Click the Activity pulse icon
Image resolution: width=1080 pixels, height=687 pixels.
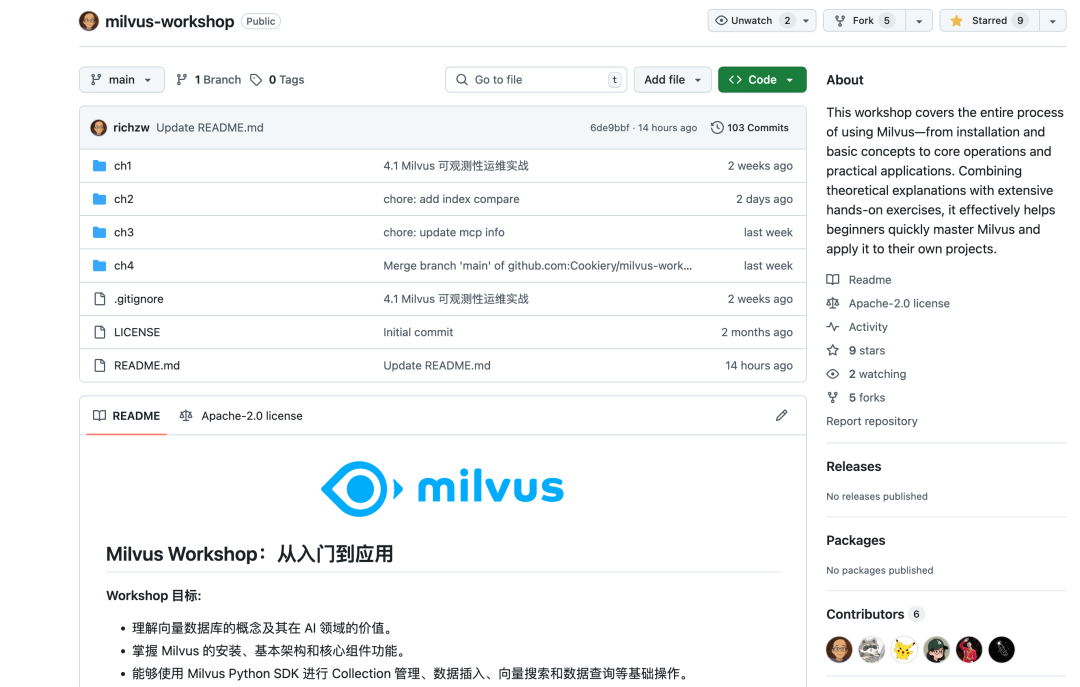coord(833,327)
